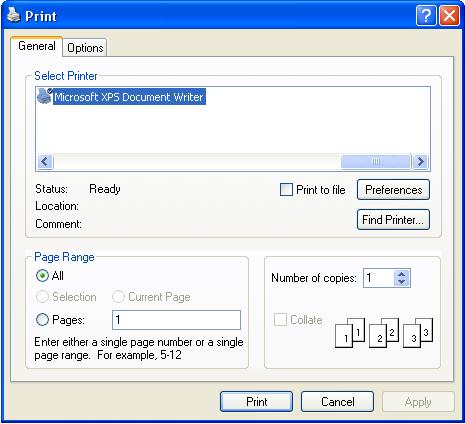Cancel the print dialog
Viewport: 465px width, 424px height.
(337, 402)
